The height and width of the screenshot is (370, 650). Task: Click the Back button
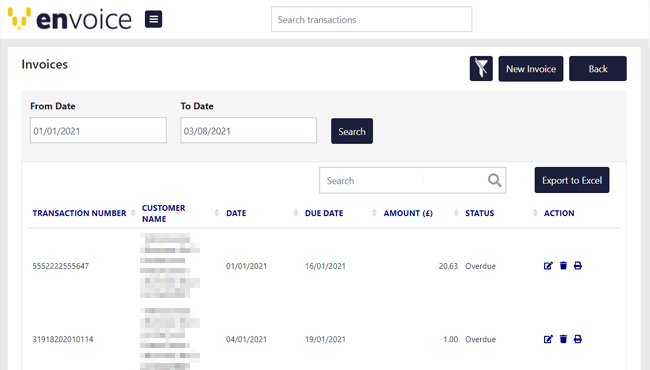click(x=598, y=69)
